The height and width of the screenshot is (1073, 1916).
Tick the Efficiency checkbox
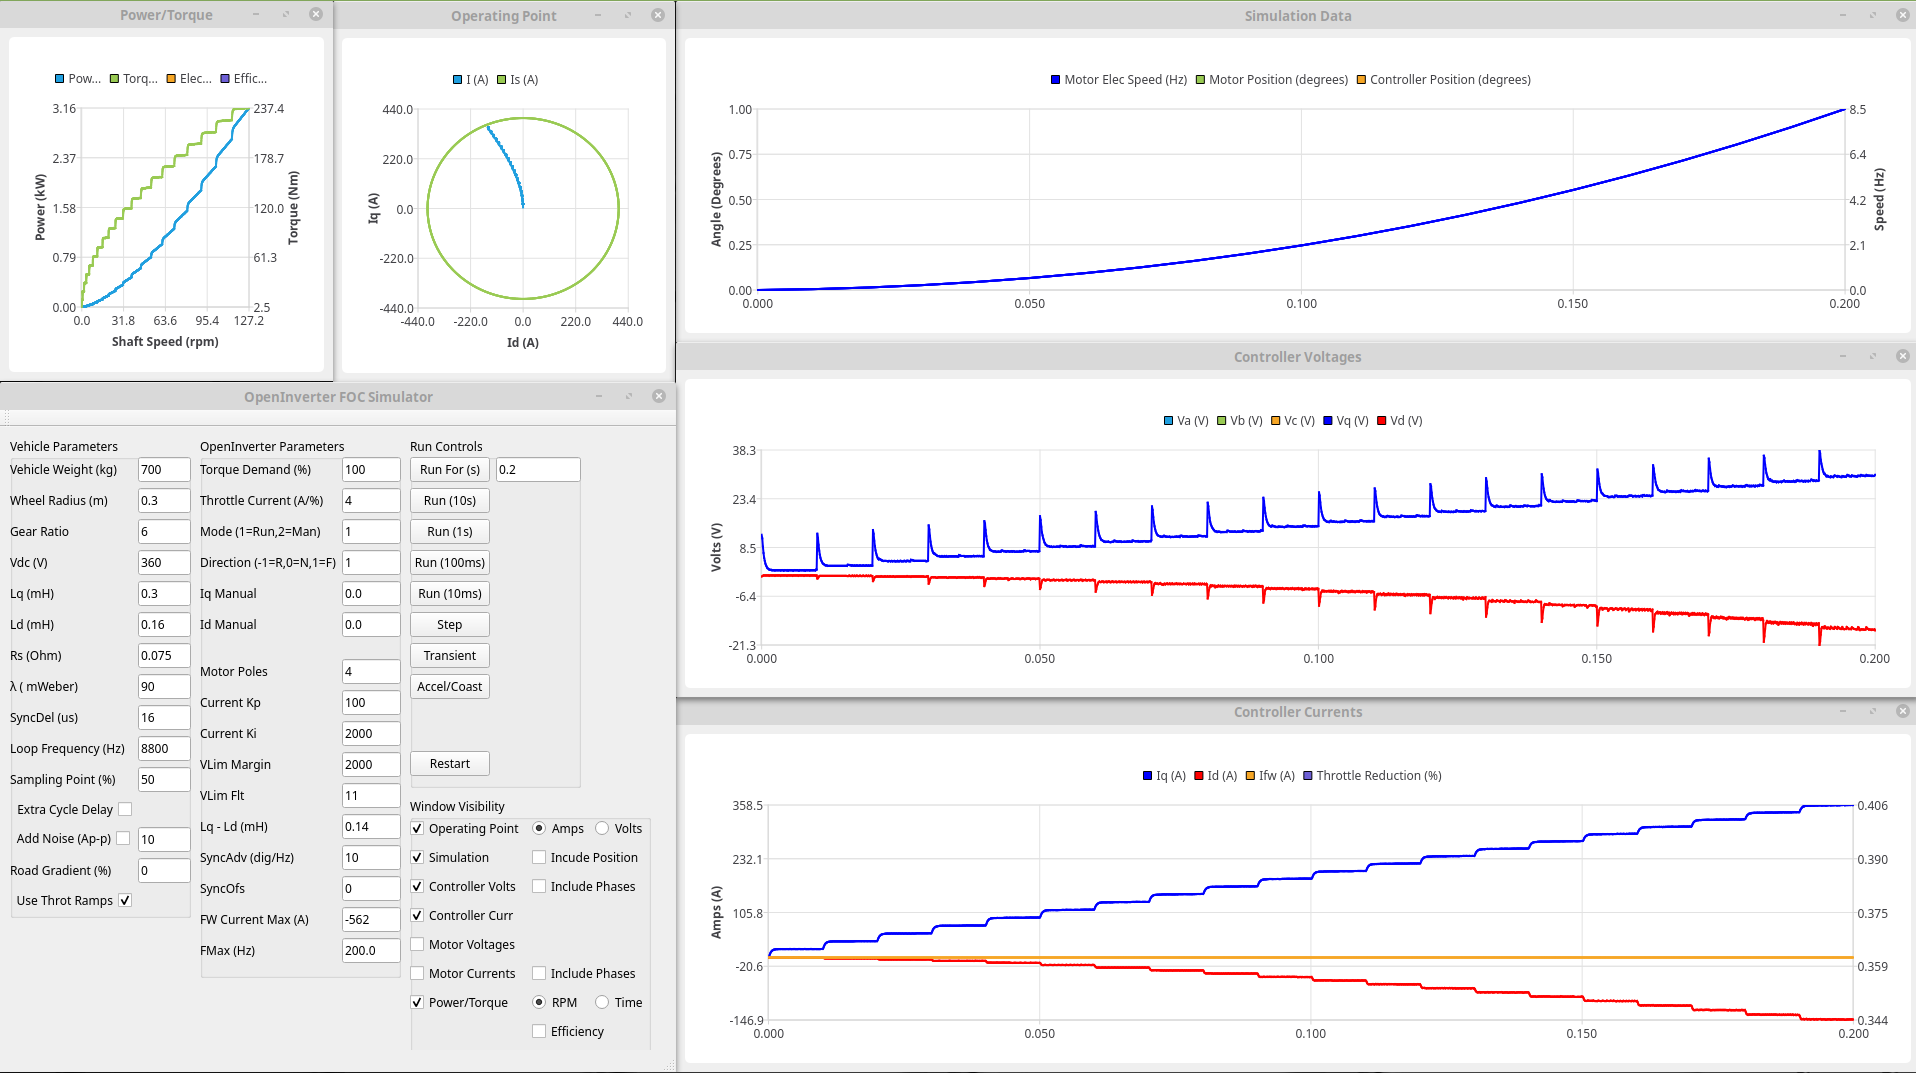[x=539, y=1031]
